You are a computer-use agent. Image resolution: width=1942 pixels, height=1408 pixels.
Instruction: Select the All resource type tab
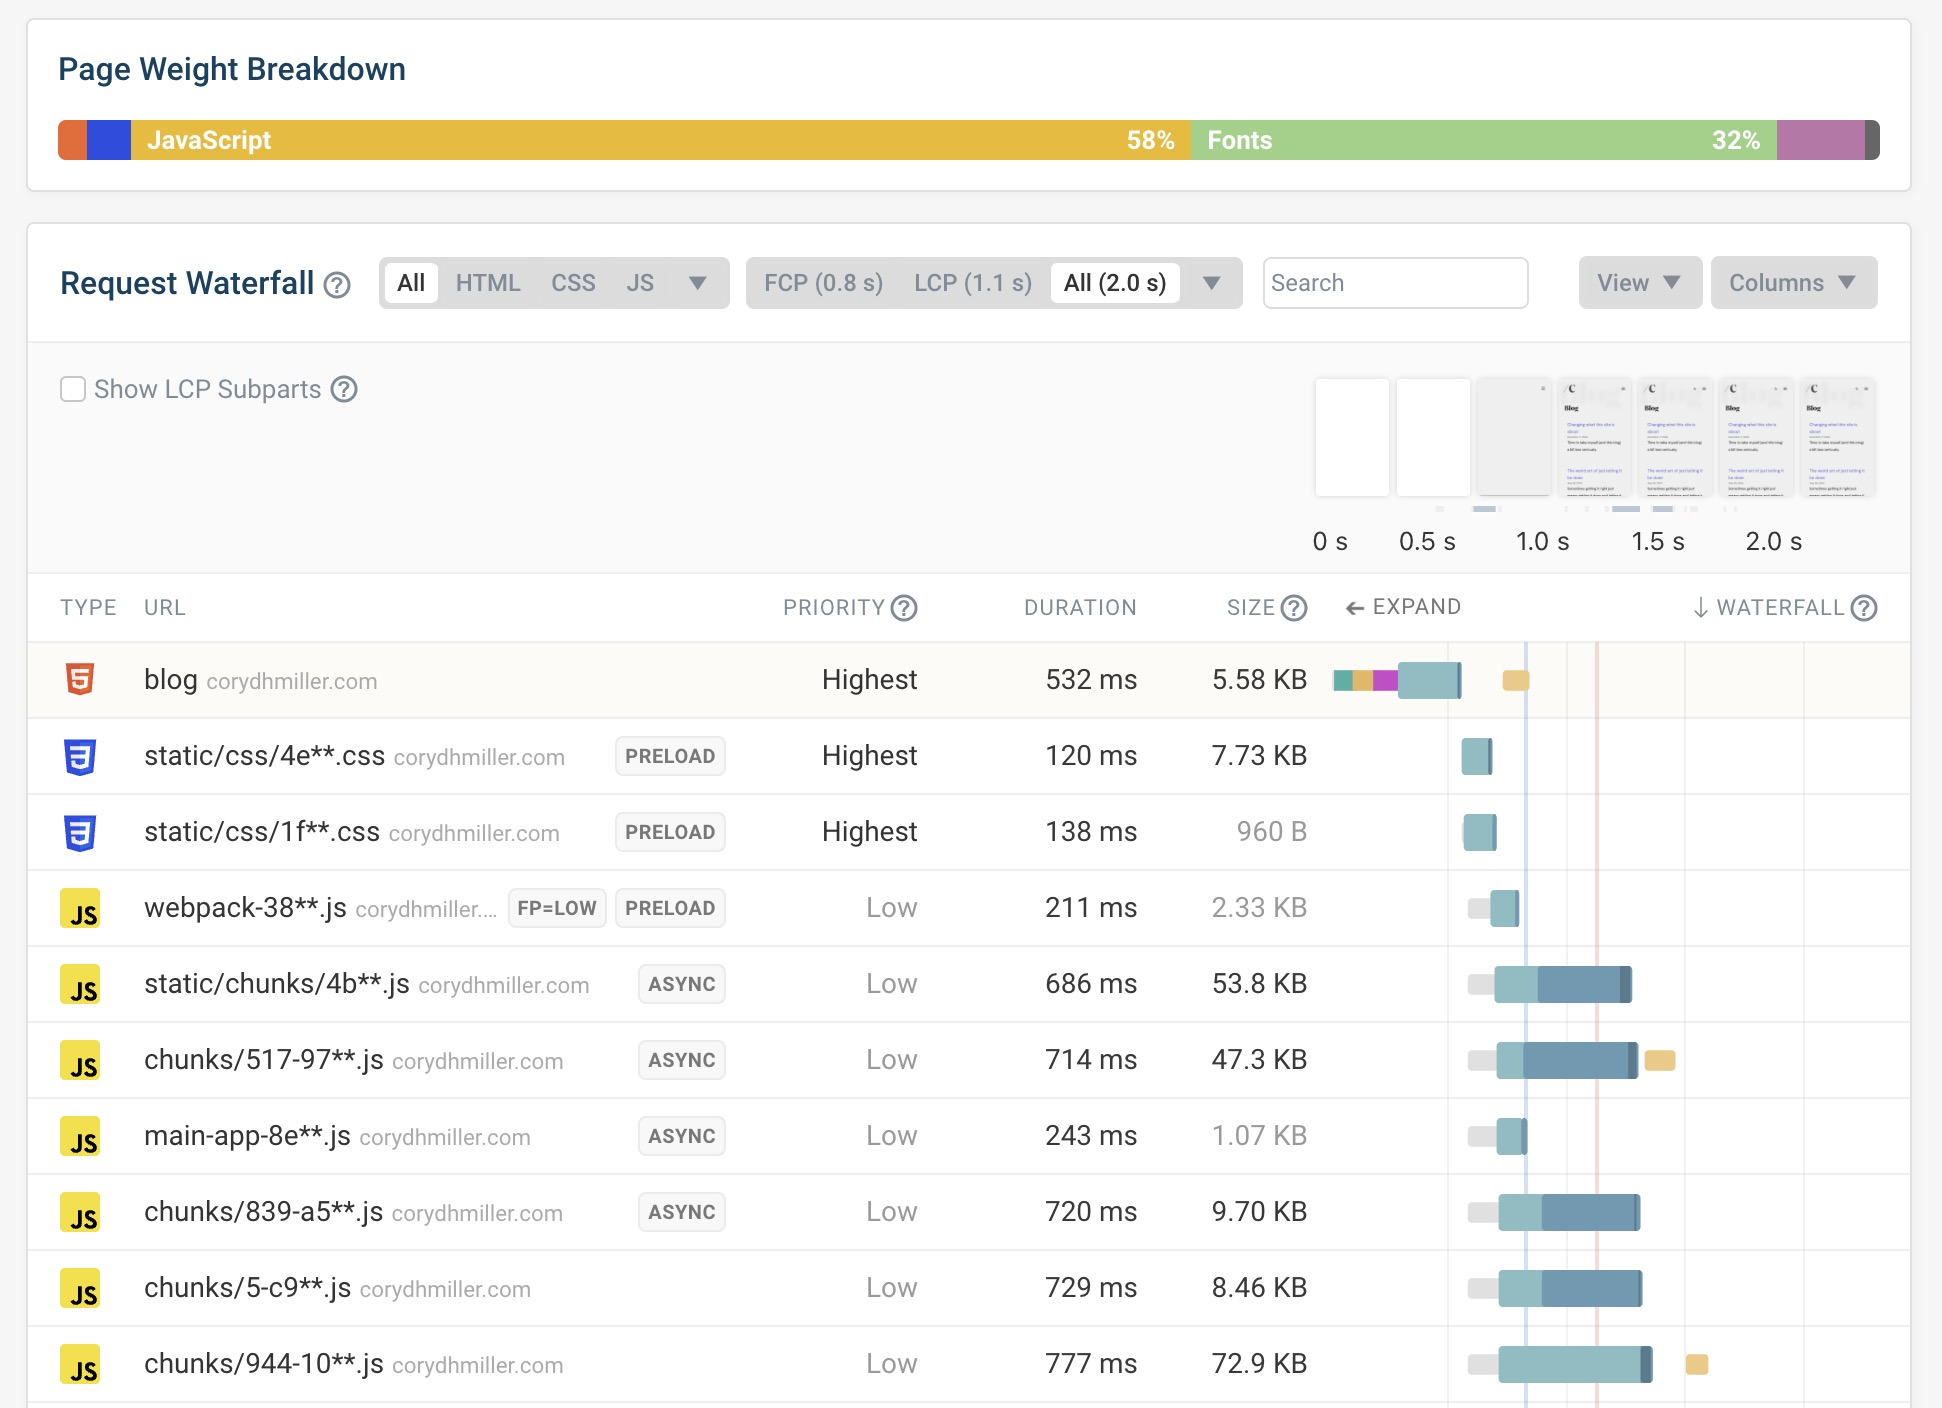411,283
